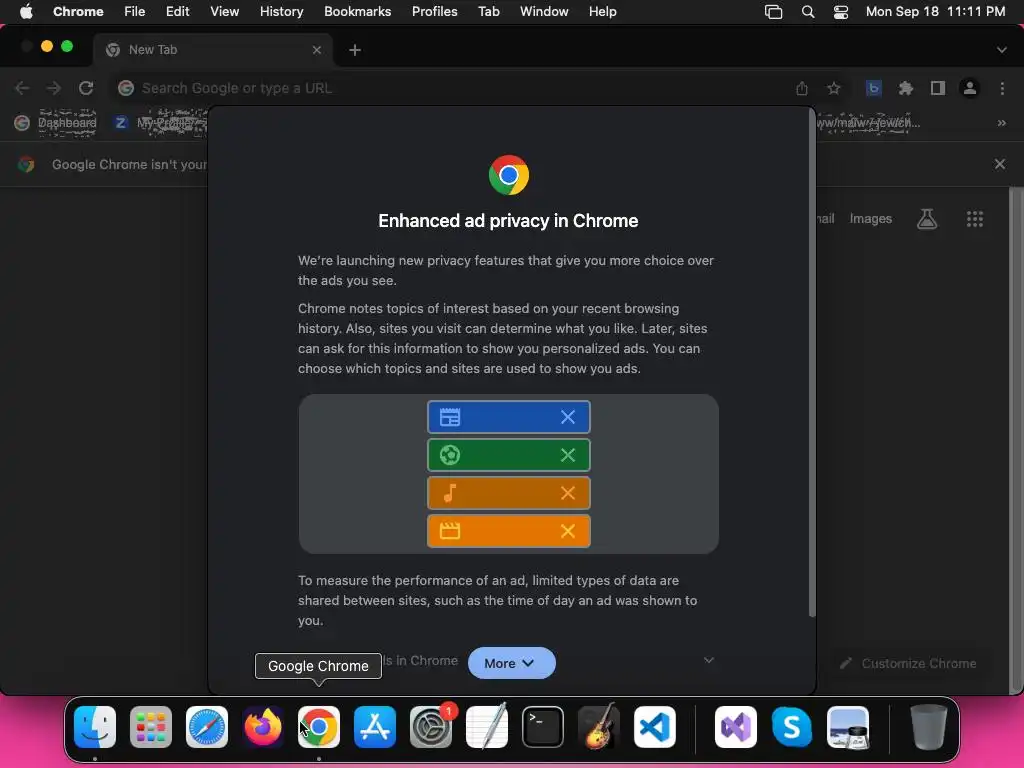Screen dimensions: 1024x768
Task: Open the Tab menu
Action: tap(488, 11)
